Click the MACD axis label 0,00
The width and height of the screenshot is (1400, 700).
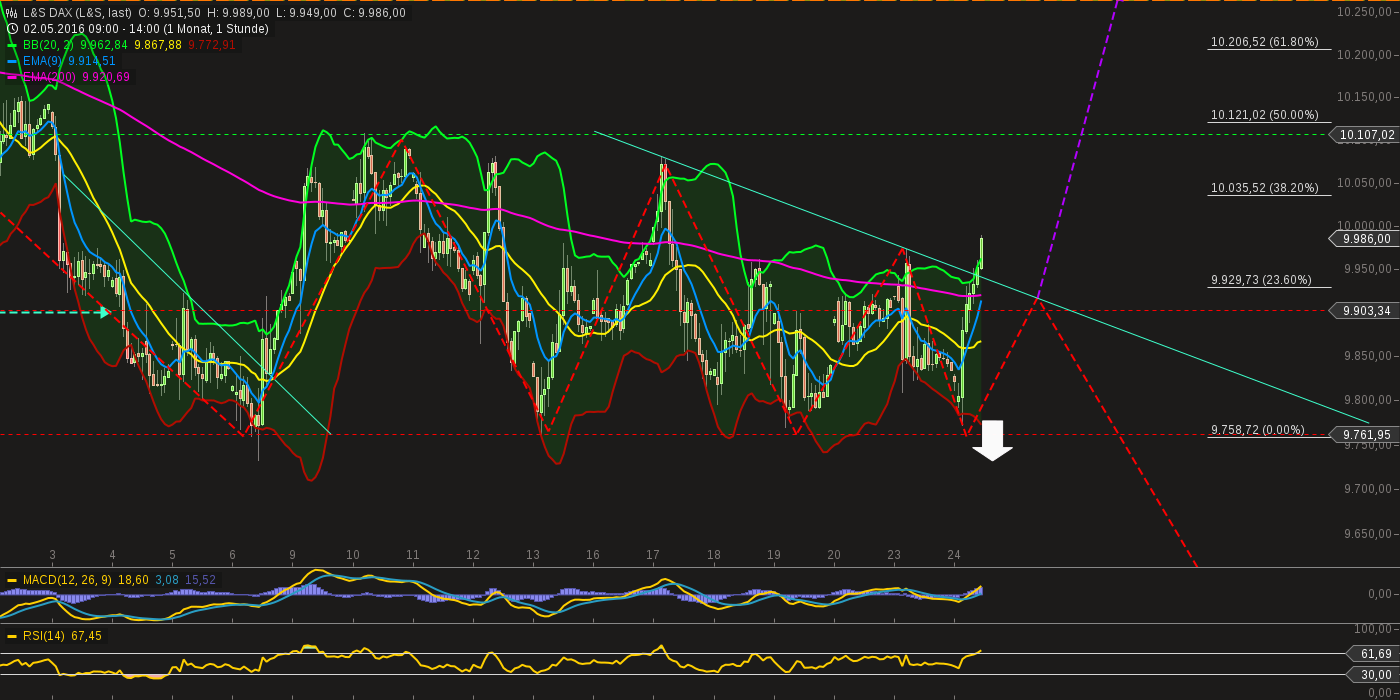coord(1379,594)
